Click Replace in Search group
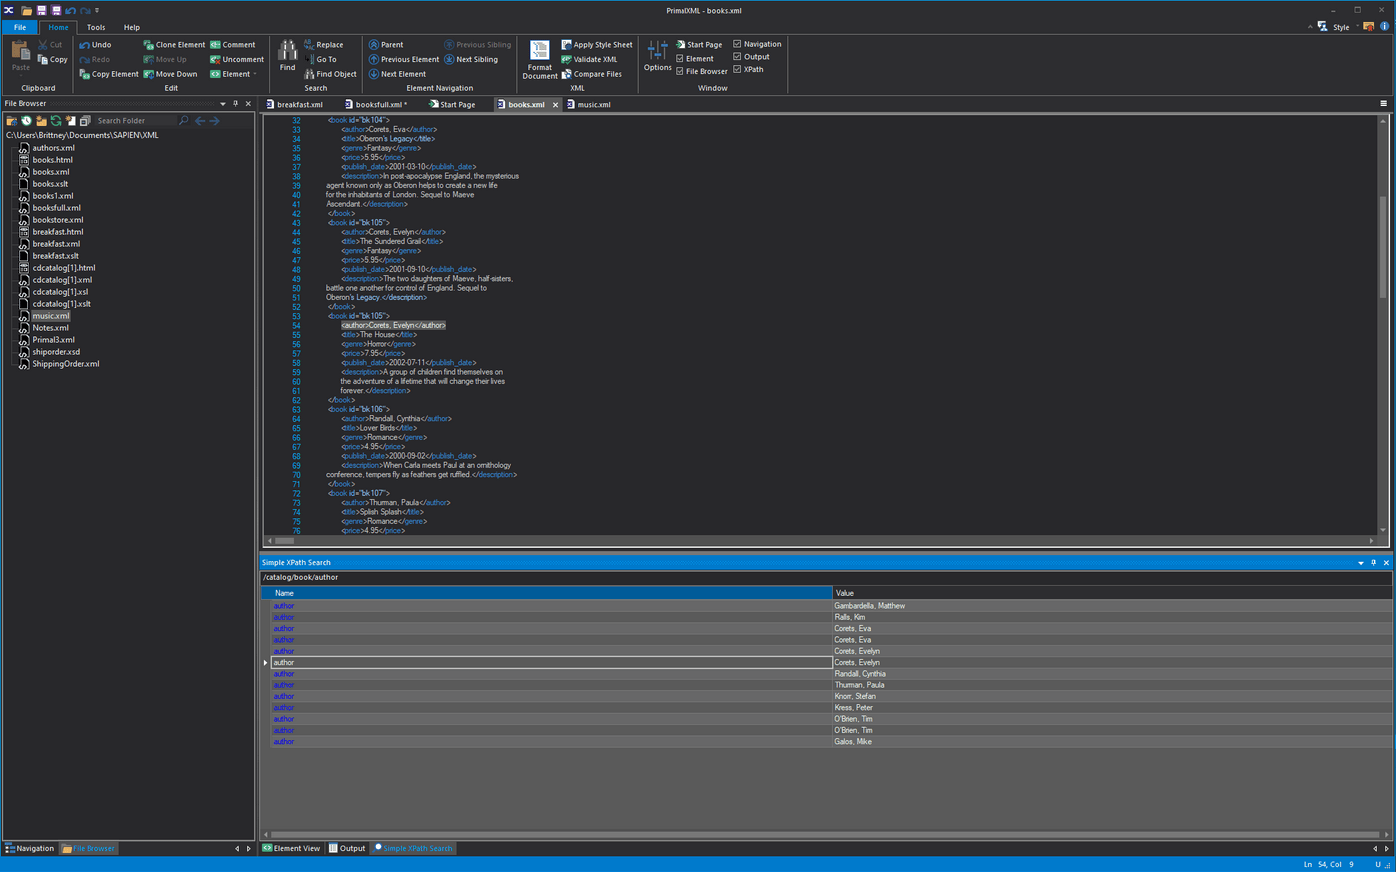Viewport: 1397px width, 873px height. coord(324,45)
